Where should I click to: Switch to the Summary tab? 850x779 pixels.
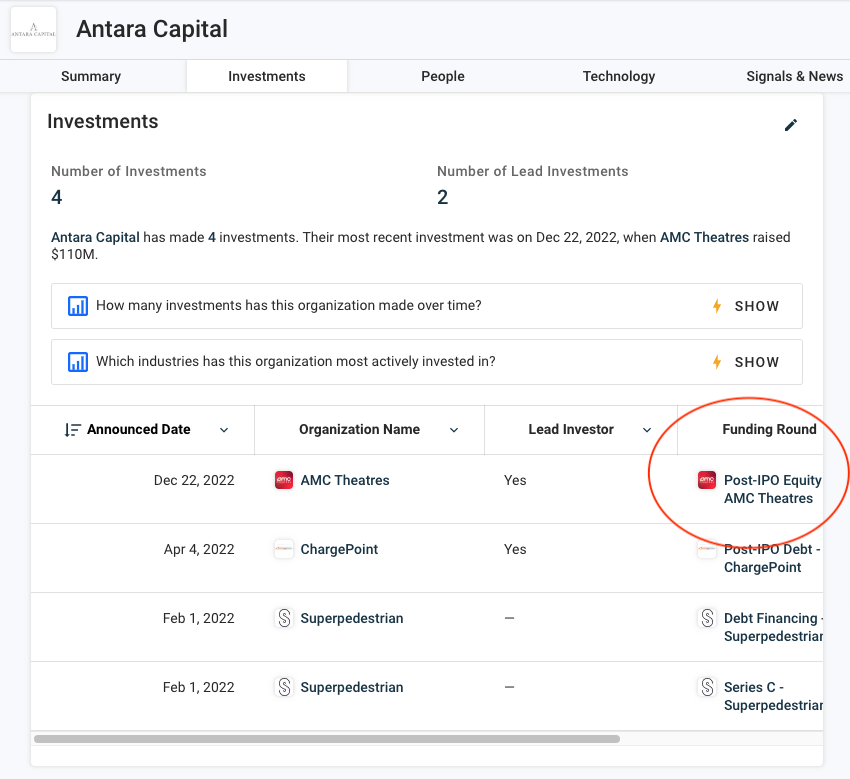tap(91, 76)
